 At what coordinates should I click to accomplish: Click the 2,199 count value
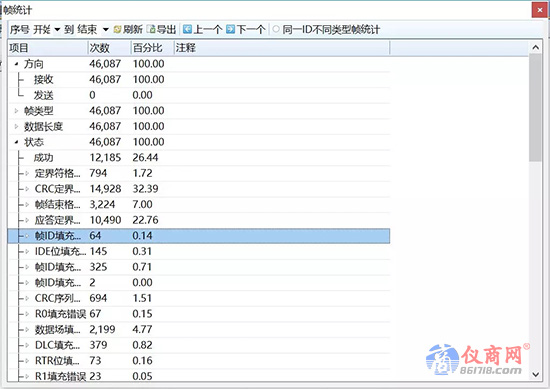(x=102, y=330)
